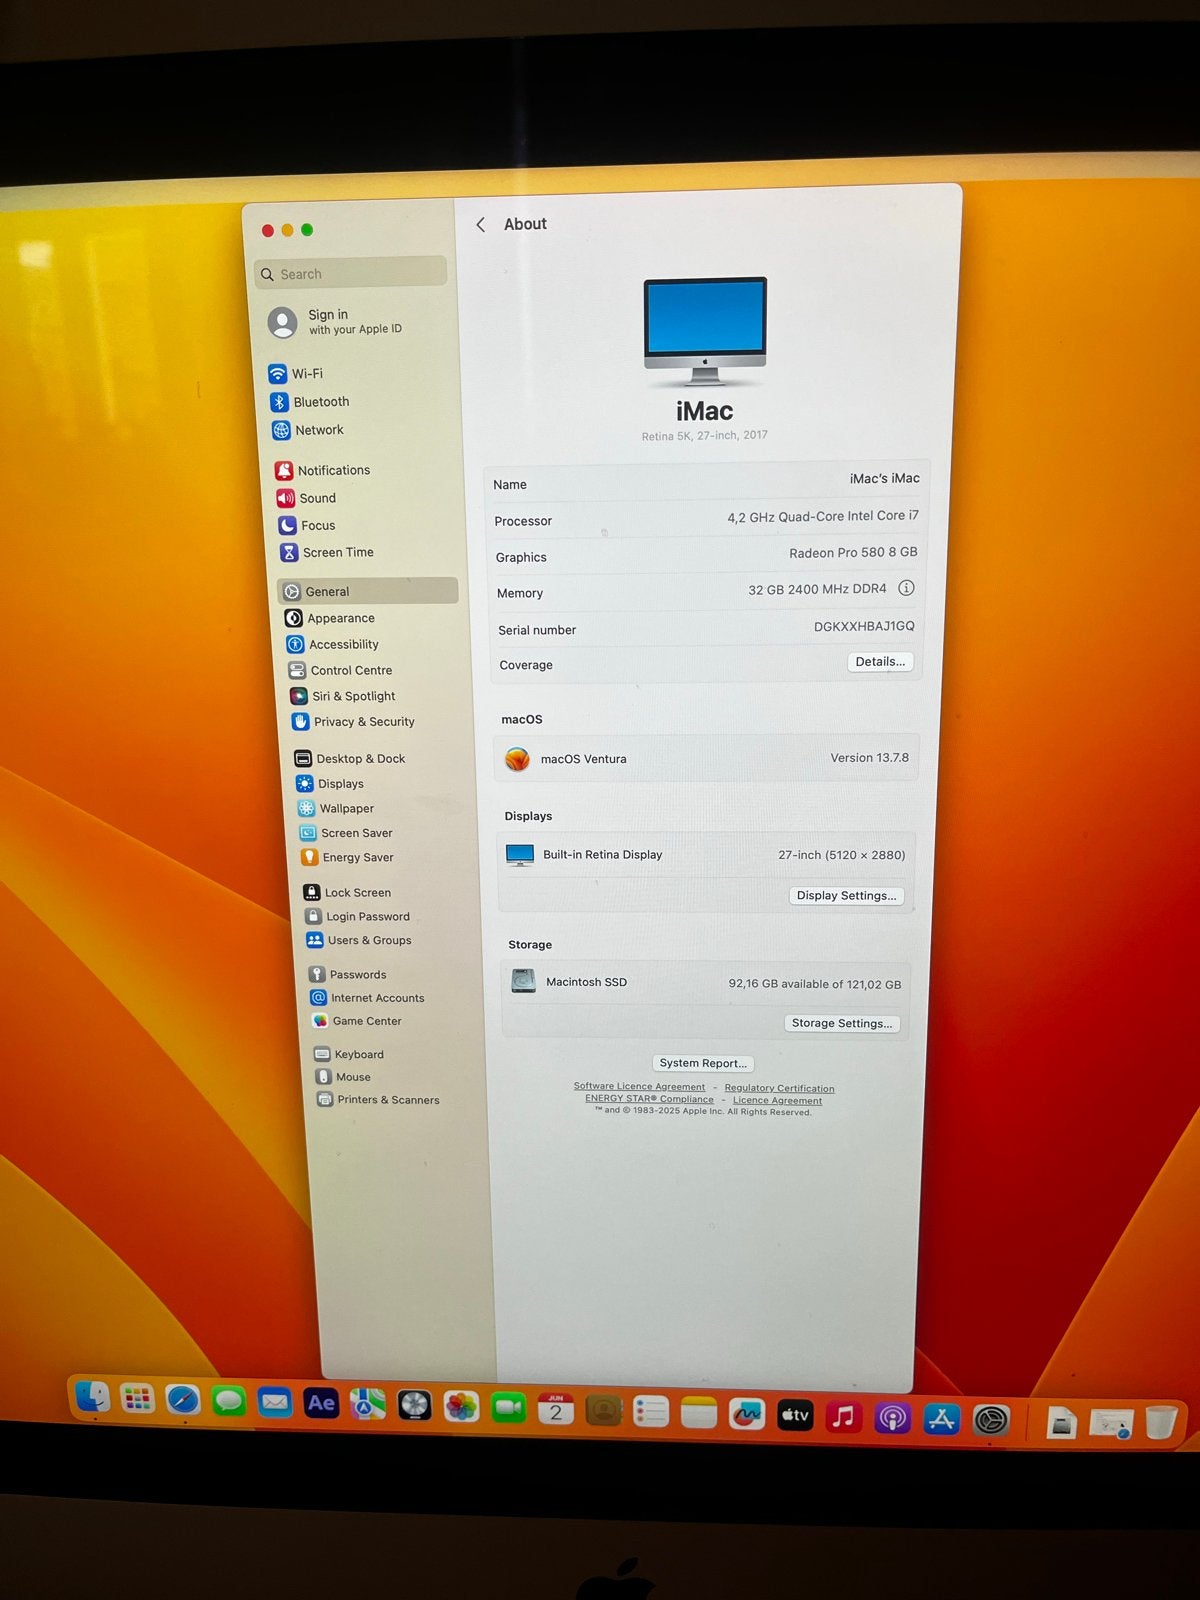The image size is (1200, 1600).
Task: Open Printers & Scanners settings
Action: point(379,1099)
